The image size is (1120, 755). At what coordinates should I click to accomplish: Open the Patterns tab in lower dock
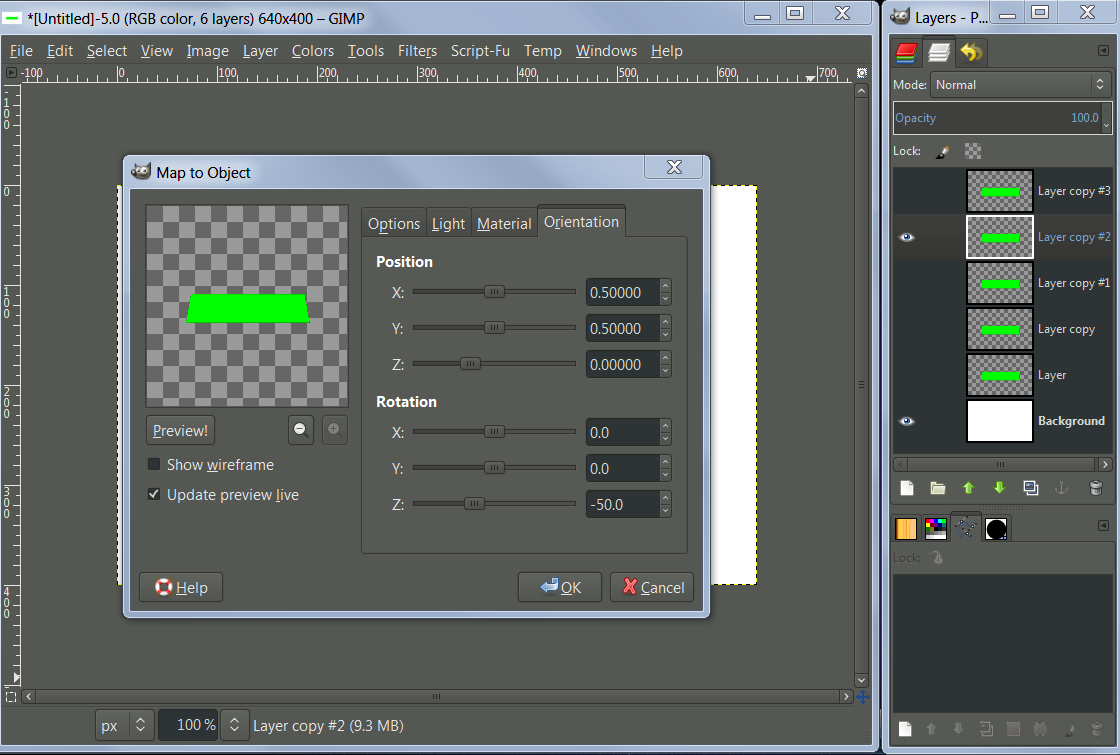click(906, 529)
